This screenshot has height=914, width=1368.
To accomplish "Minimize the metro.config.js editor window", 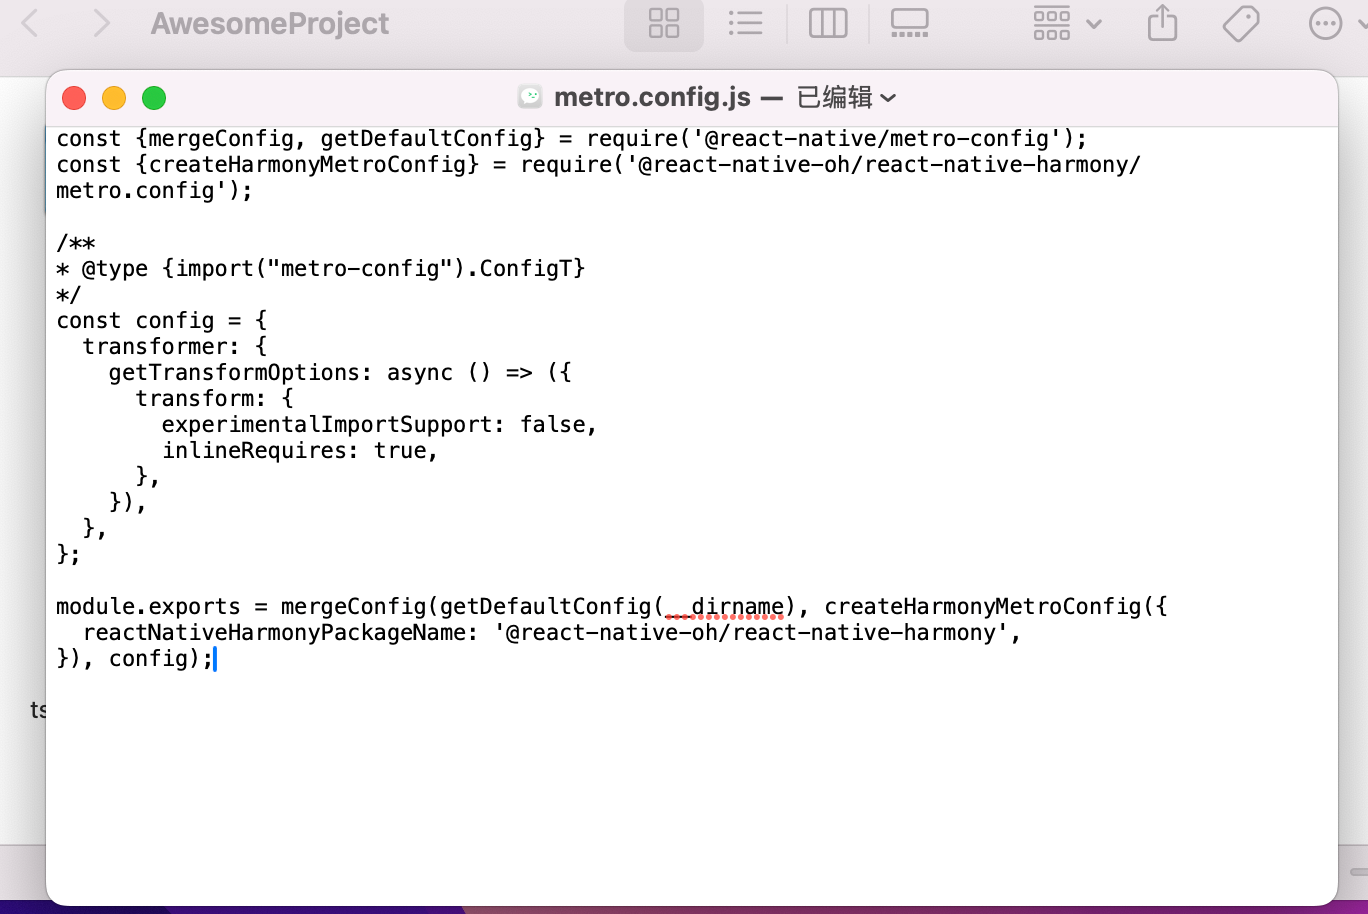I will pos(114,98).
